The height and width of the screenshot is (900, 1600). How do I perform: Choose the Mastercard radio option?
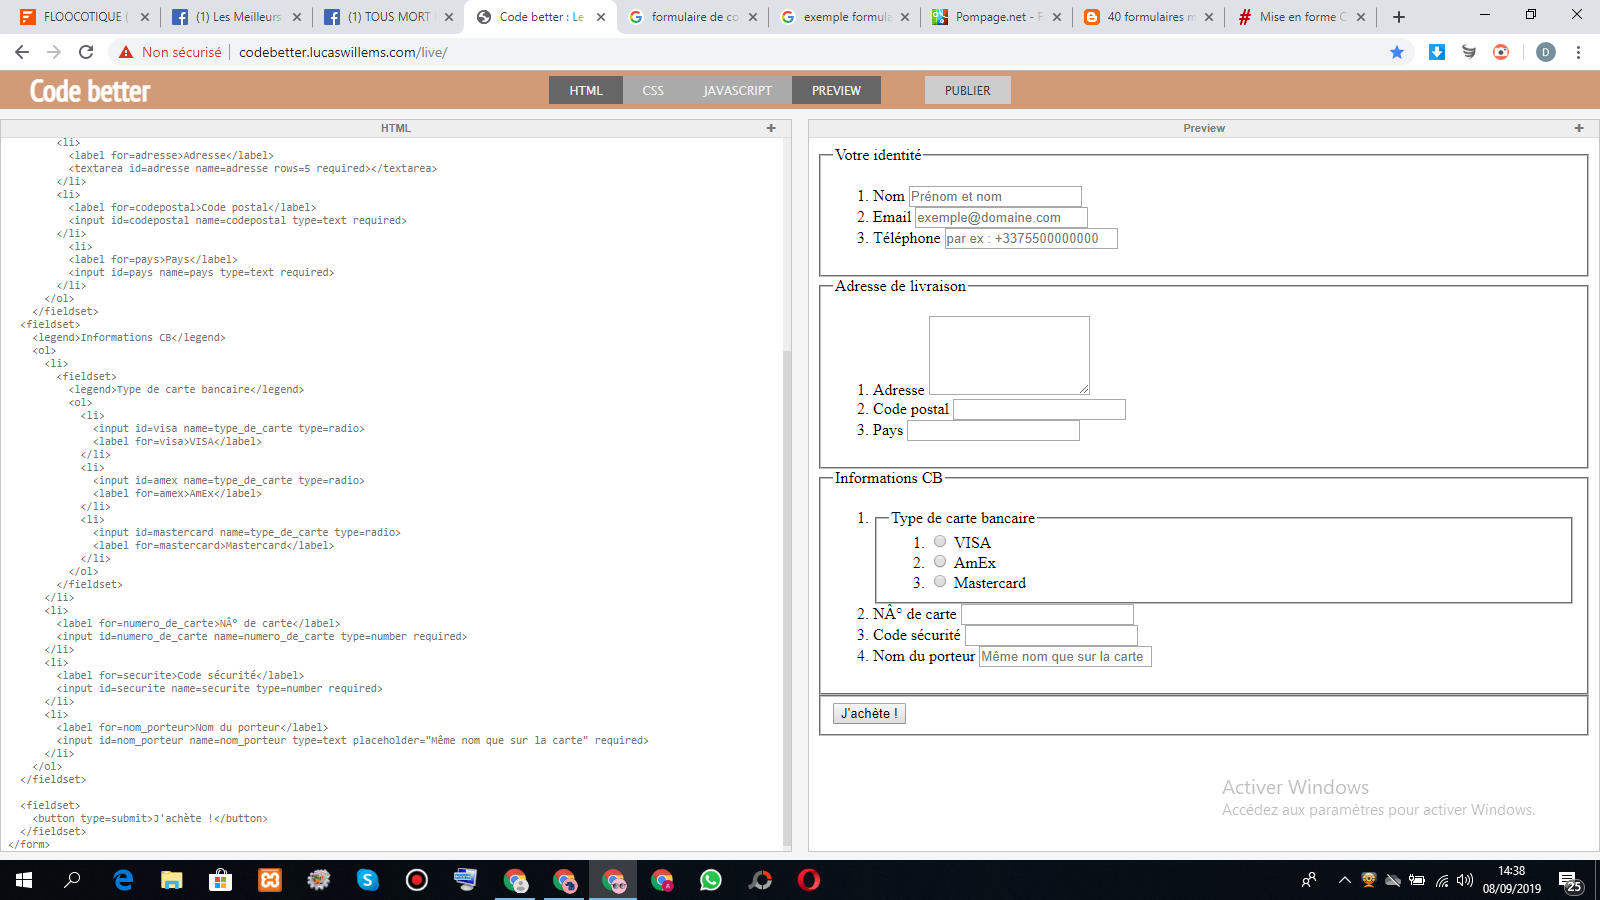click(940, 581)
